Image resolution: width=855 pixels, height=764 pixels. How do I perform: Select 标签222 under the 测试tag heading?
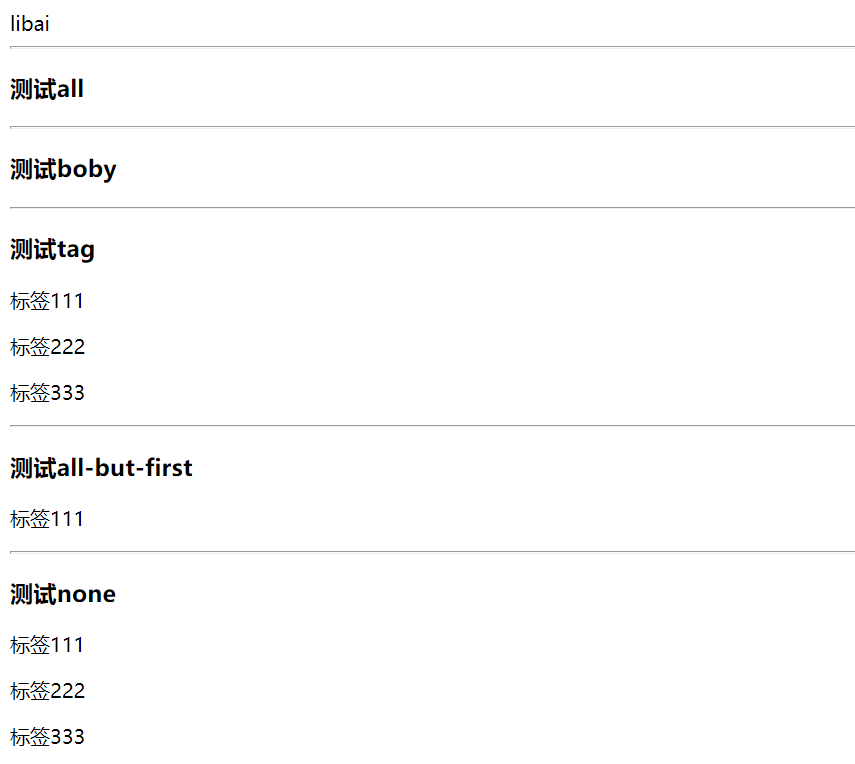47,347
